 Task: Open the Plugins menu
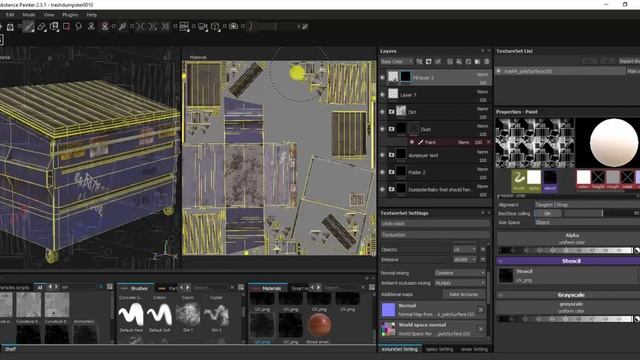pyautogui.click(x=70, y=14)
